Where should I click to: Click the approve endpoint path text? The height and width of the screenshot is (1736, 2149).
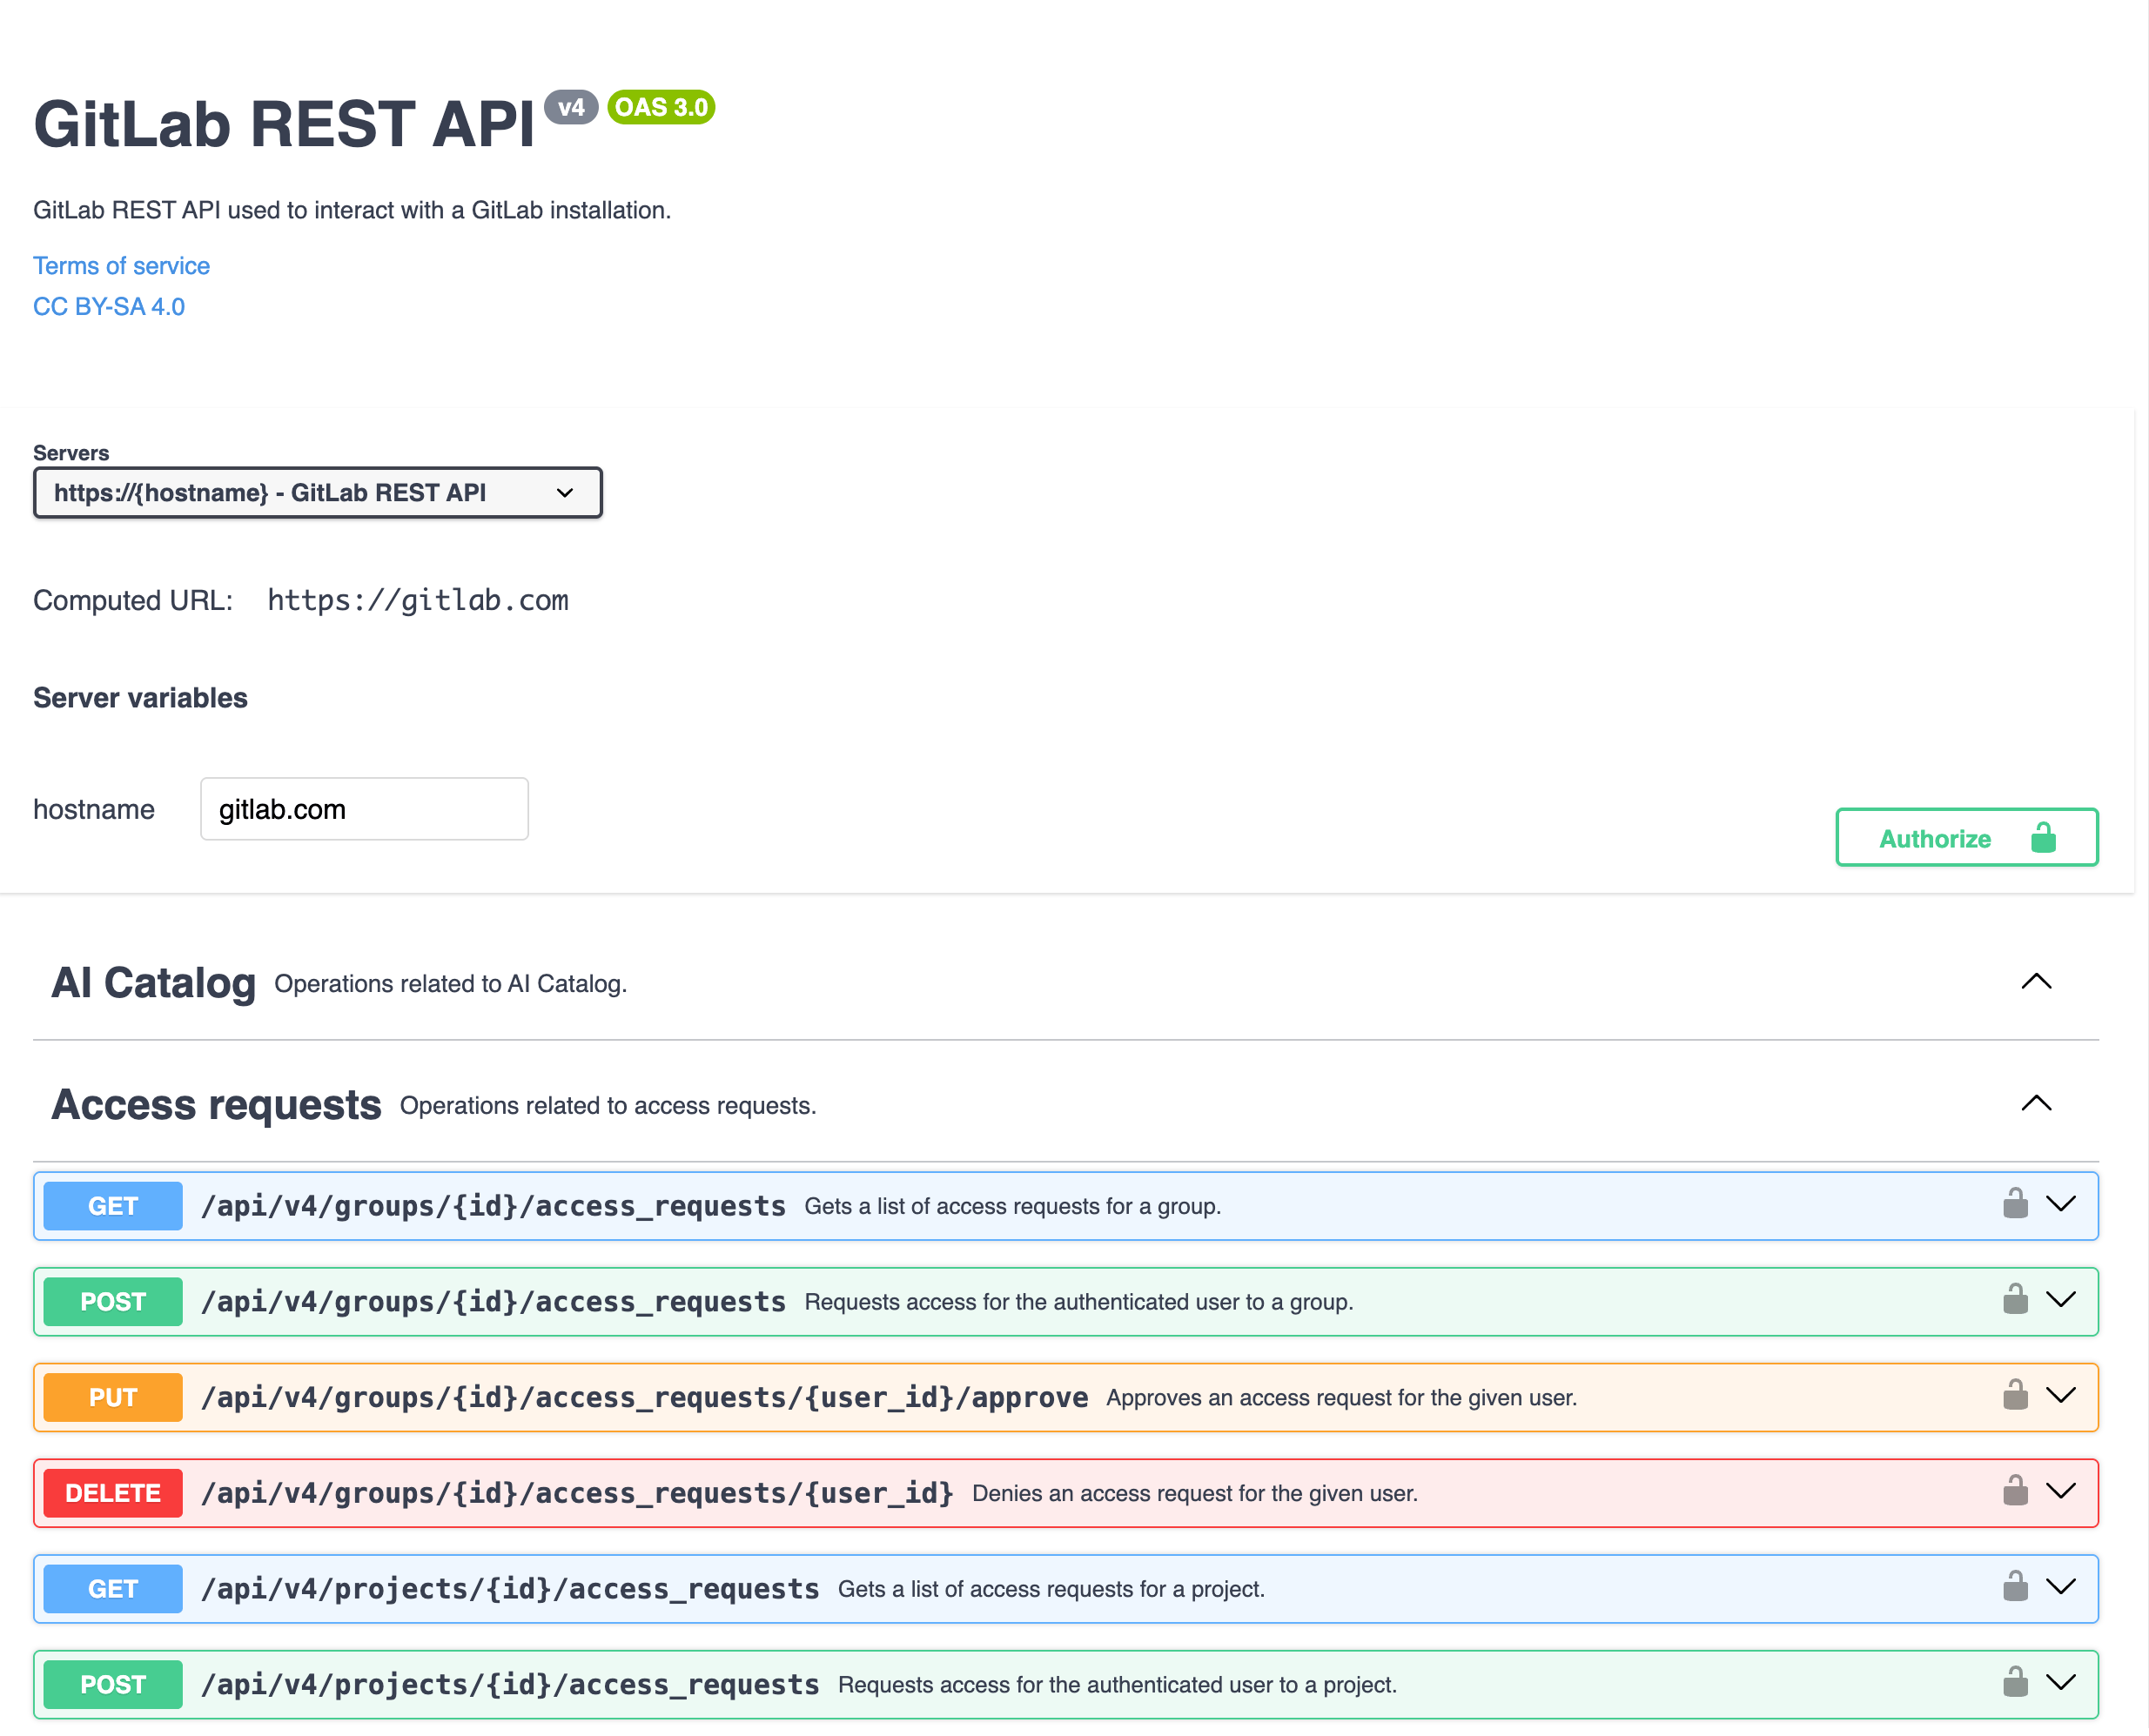click(644, 1398)
